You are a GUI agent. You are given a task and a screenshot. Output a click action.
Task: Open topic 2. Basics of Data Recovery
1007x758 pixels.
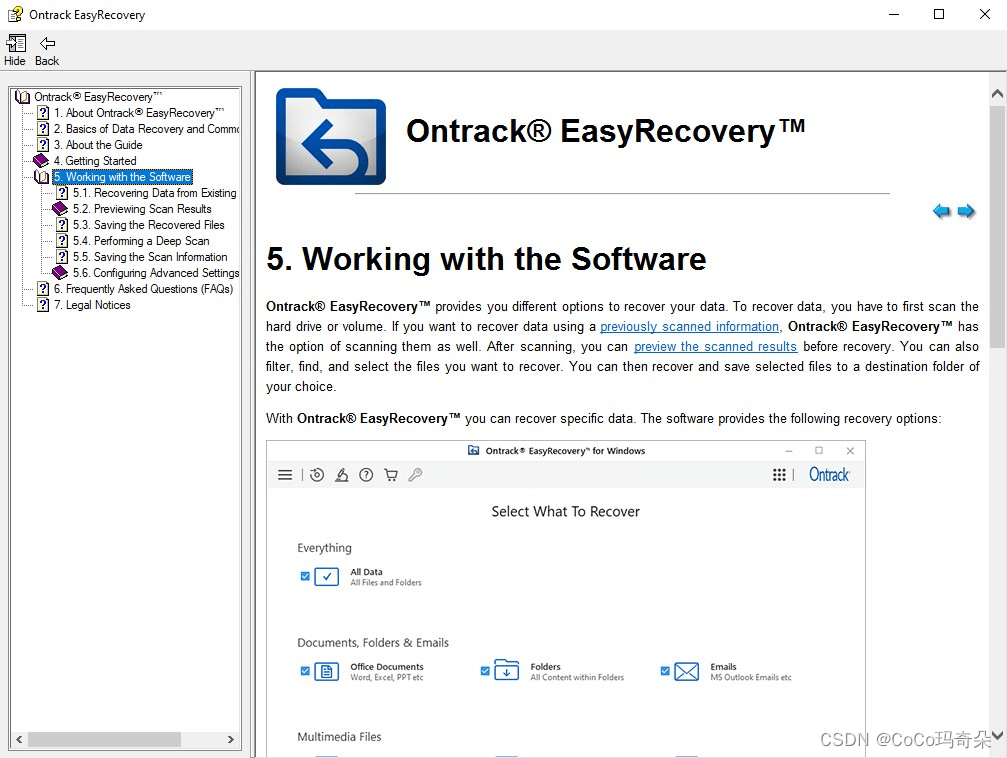pos(146,129)
